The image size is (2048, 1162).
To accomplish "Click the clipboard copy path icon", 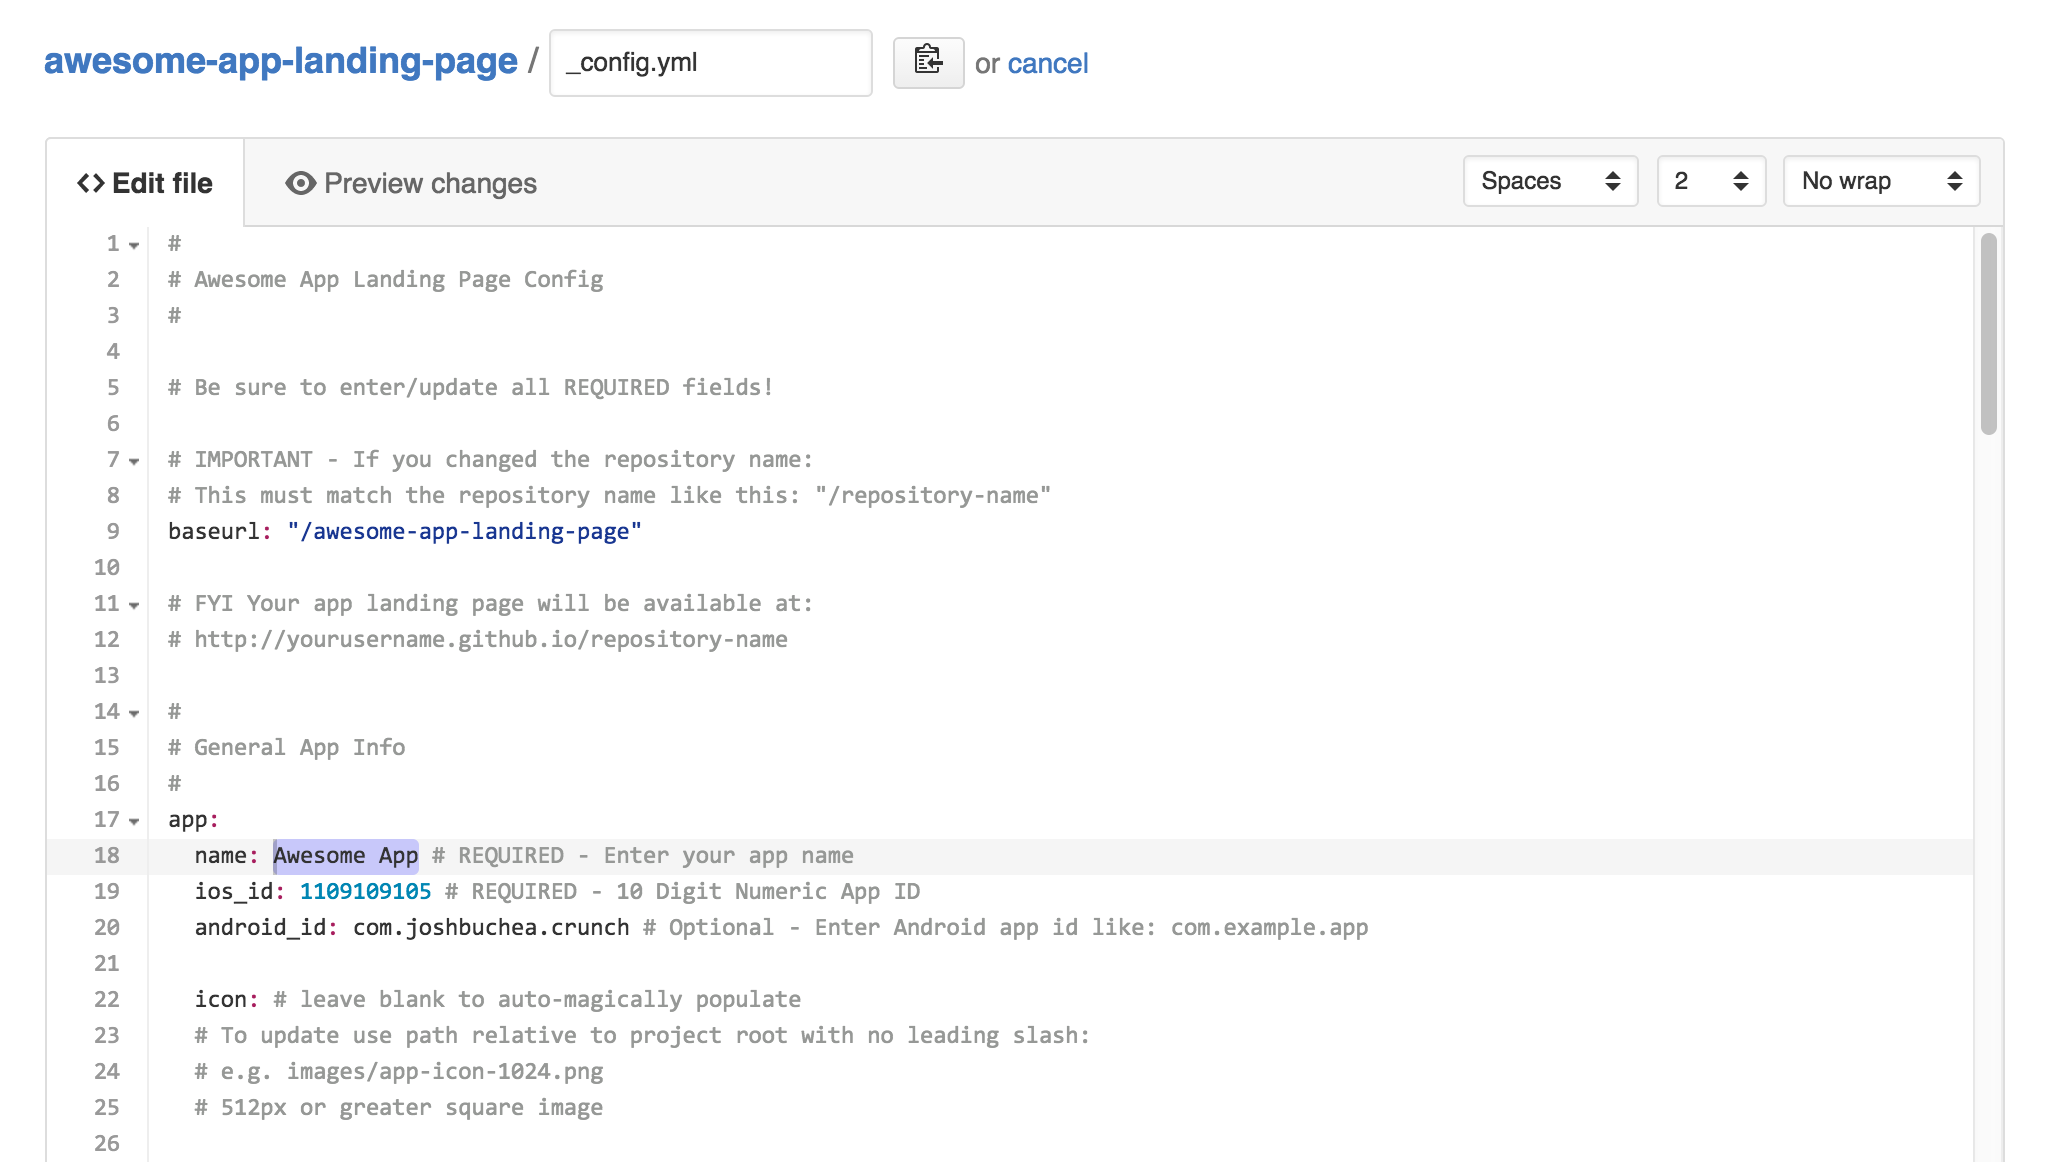I will 928,62.
